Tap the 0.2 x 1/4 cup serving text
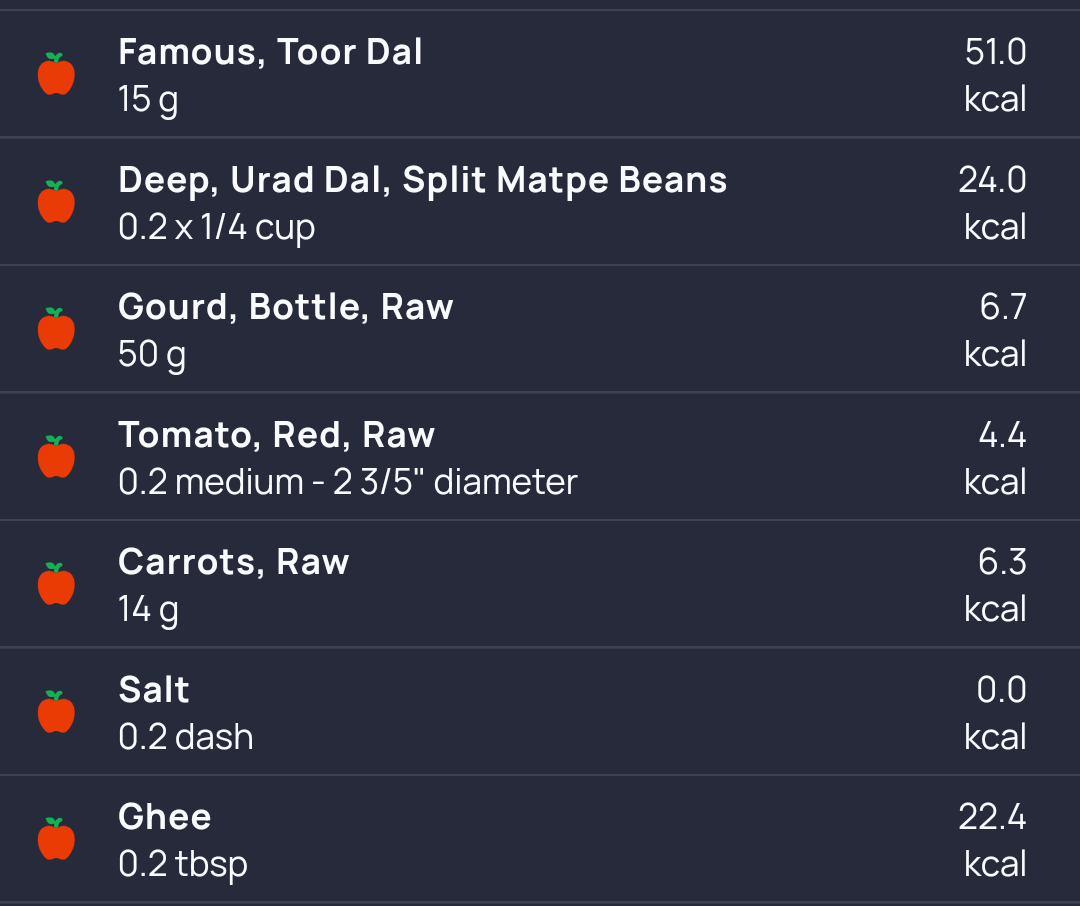The width and height of the screenshot is (1080, 906). pyautogui.click(x=216, y=227)
